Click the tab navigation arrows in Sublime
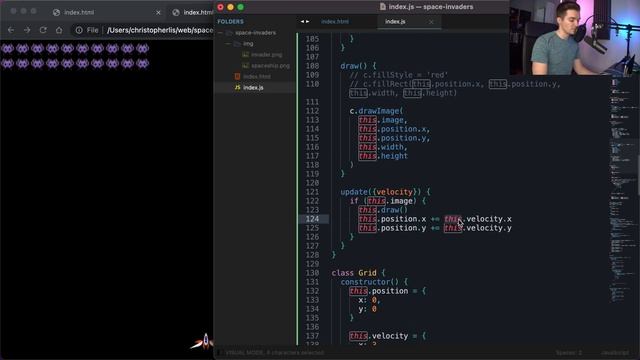Viewport: 640px width, 360px height. coord(305,22)
